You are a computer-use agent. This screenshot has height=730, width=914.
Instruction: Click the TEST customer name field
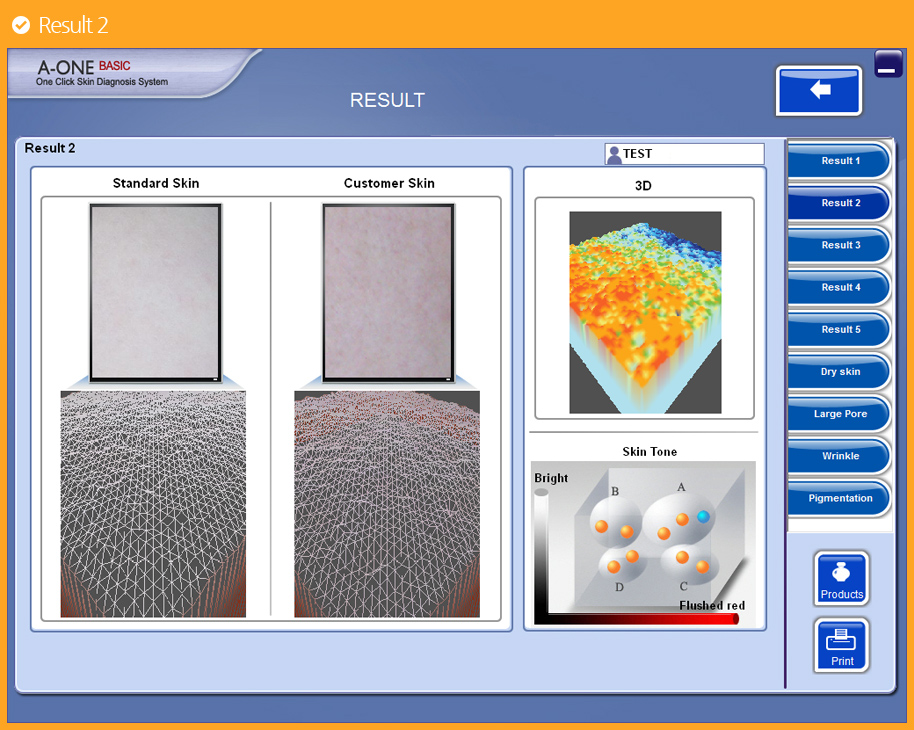pos(692,154)
